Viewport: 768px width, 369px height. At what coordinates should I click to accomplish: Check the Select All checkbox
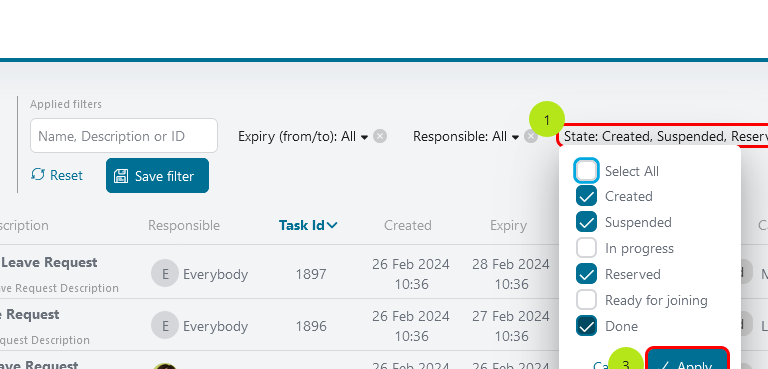pyautogui.click(x=586, y=171)
